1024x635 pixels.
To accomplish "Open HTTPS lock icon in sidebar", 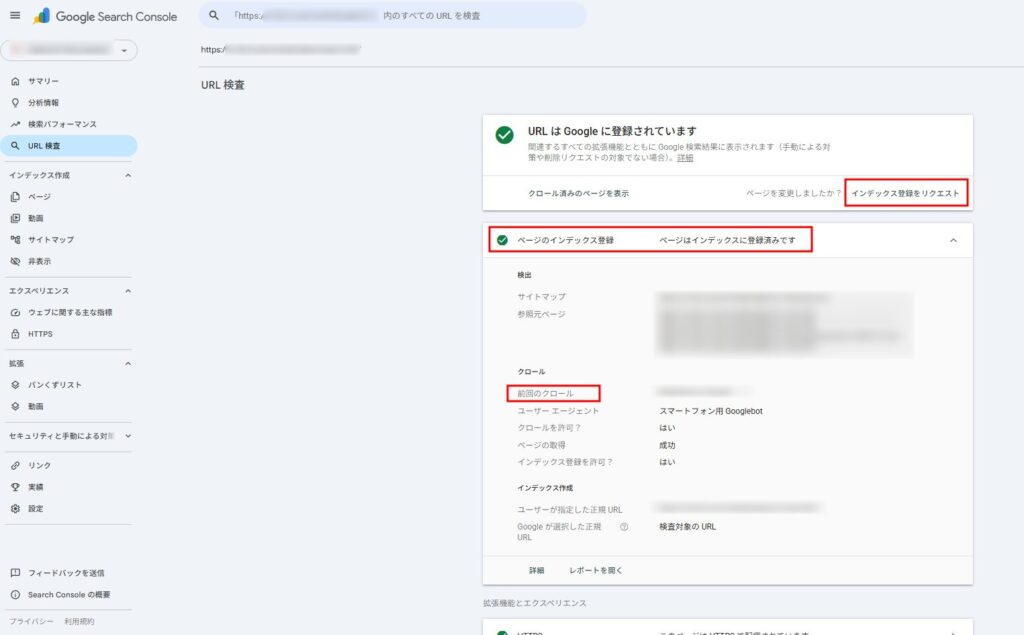I will pyautogui.click(x=15, y=334).
